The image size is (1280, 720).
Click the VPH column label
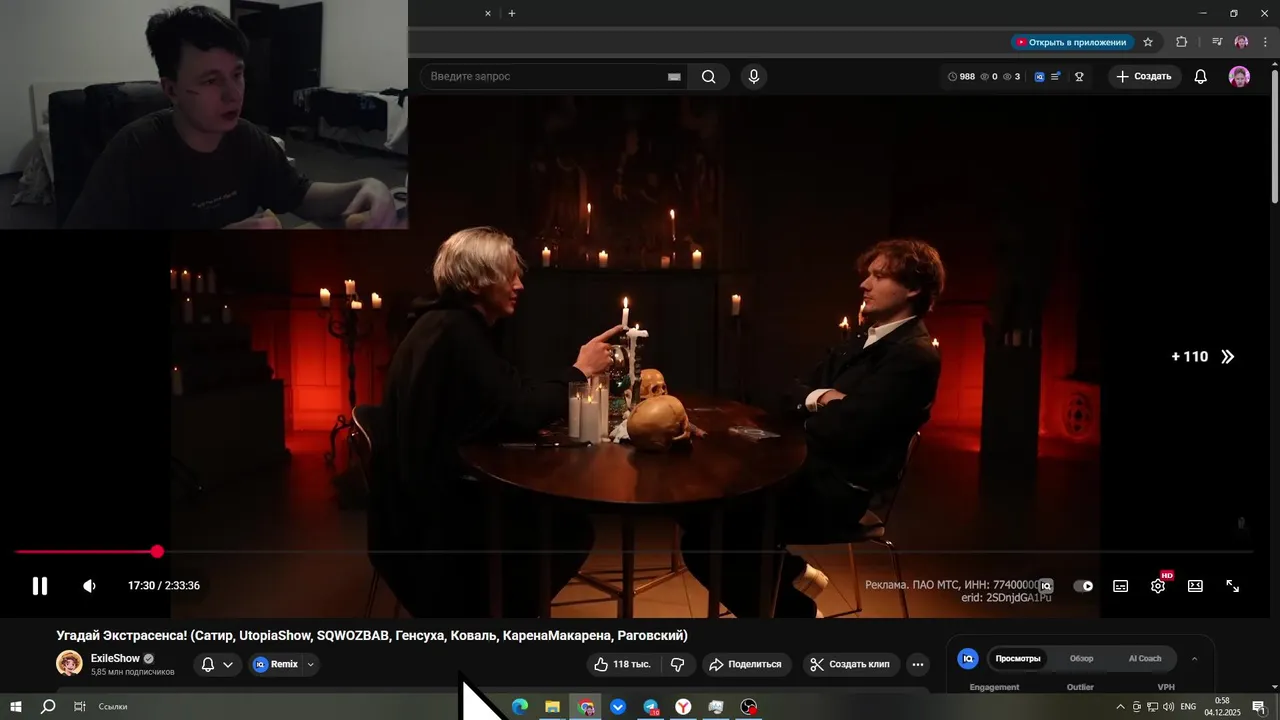1166,687
